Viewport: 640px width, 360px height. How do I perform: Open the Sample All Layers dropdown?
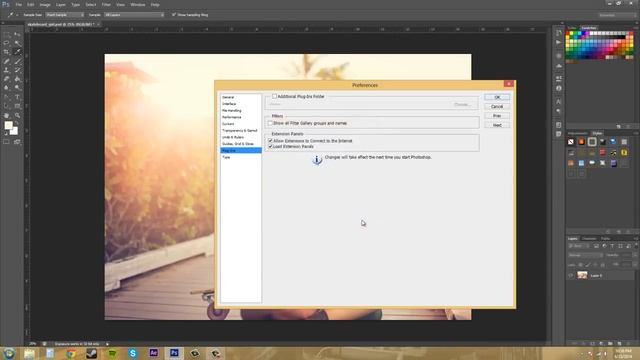tap(134, 15)
